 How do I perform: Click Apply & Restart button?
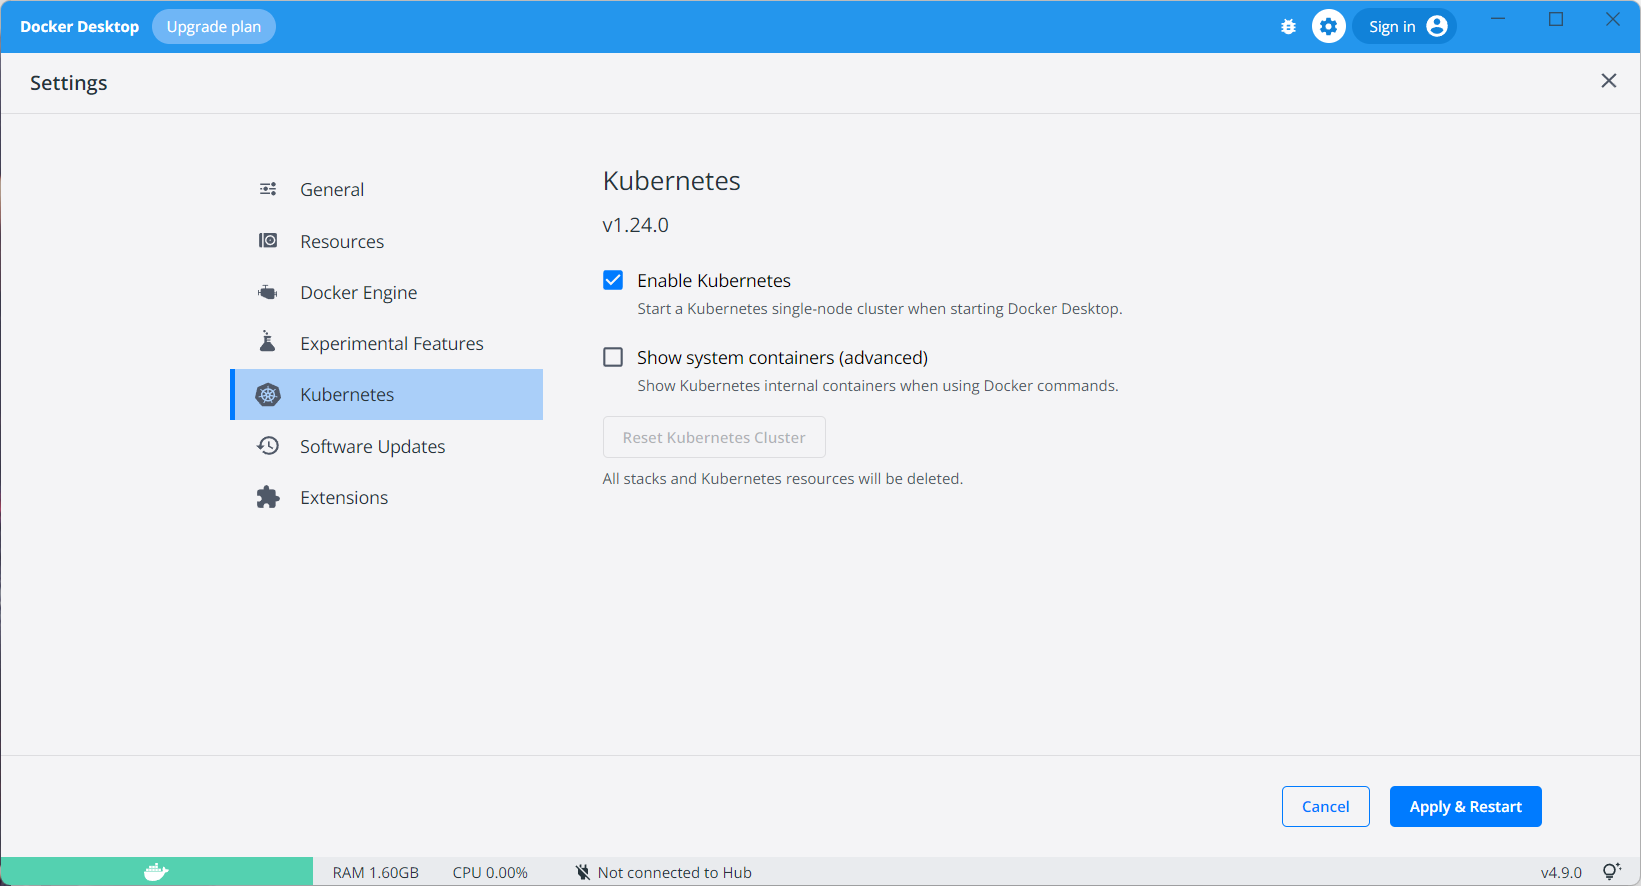(x=1466, y=806)
